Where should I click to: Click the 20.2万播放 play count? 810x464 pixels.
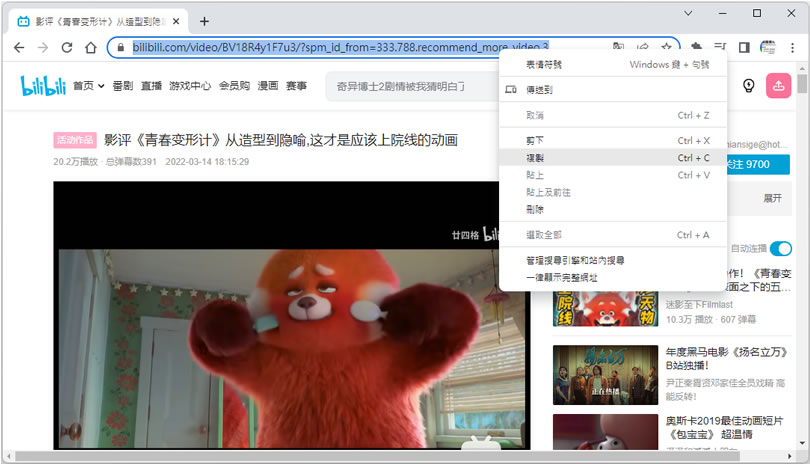tap(75, 162)
